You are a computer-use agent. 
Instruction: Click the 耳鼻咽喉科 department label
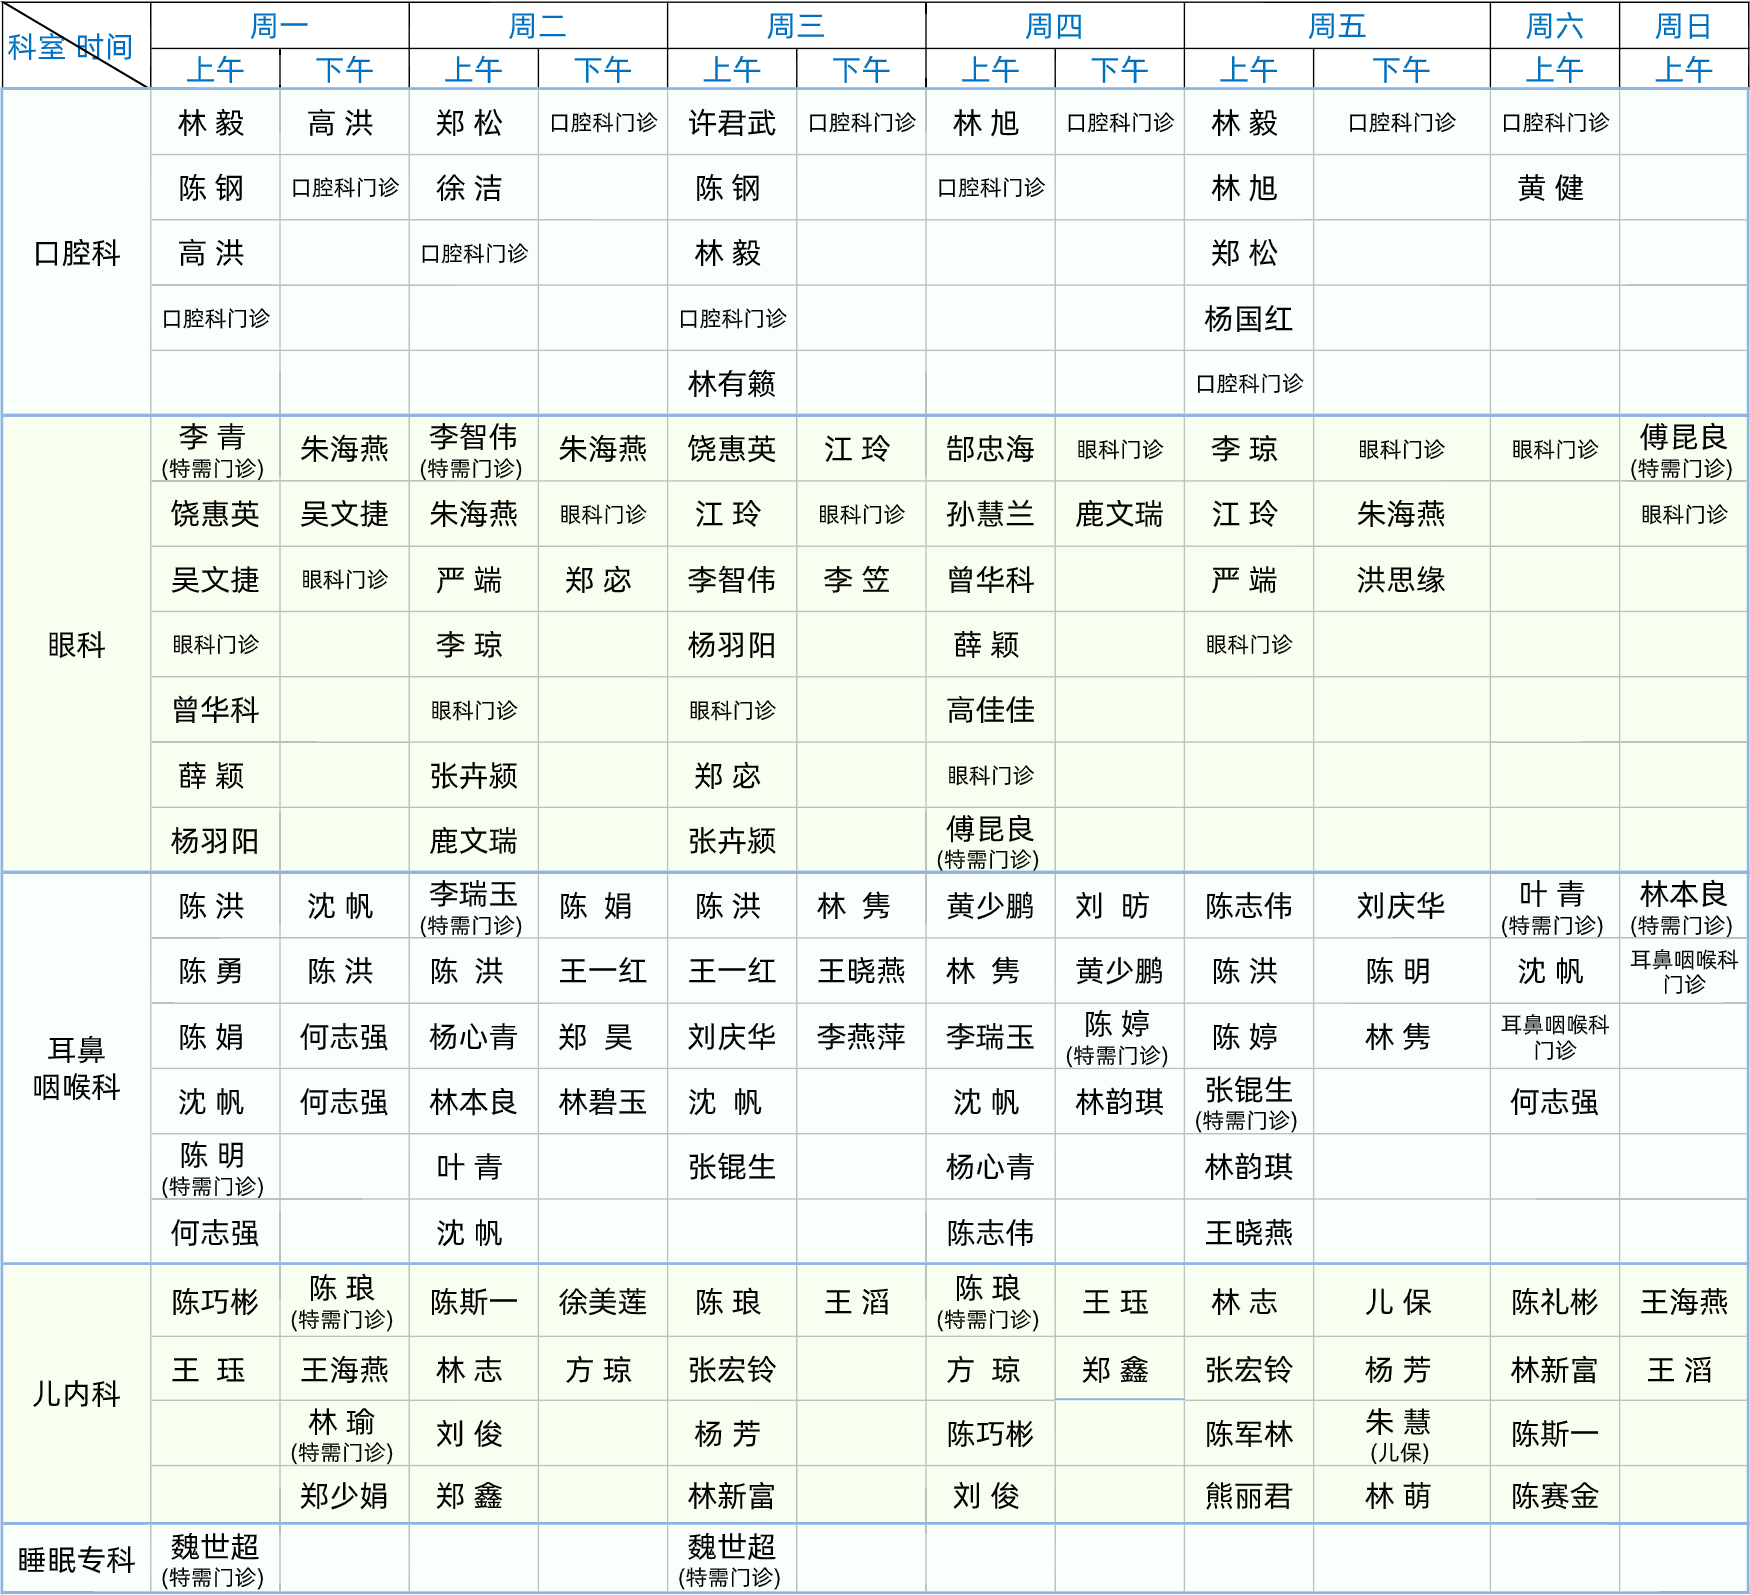pyautogui.click(x=76, y=1068)
